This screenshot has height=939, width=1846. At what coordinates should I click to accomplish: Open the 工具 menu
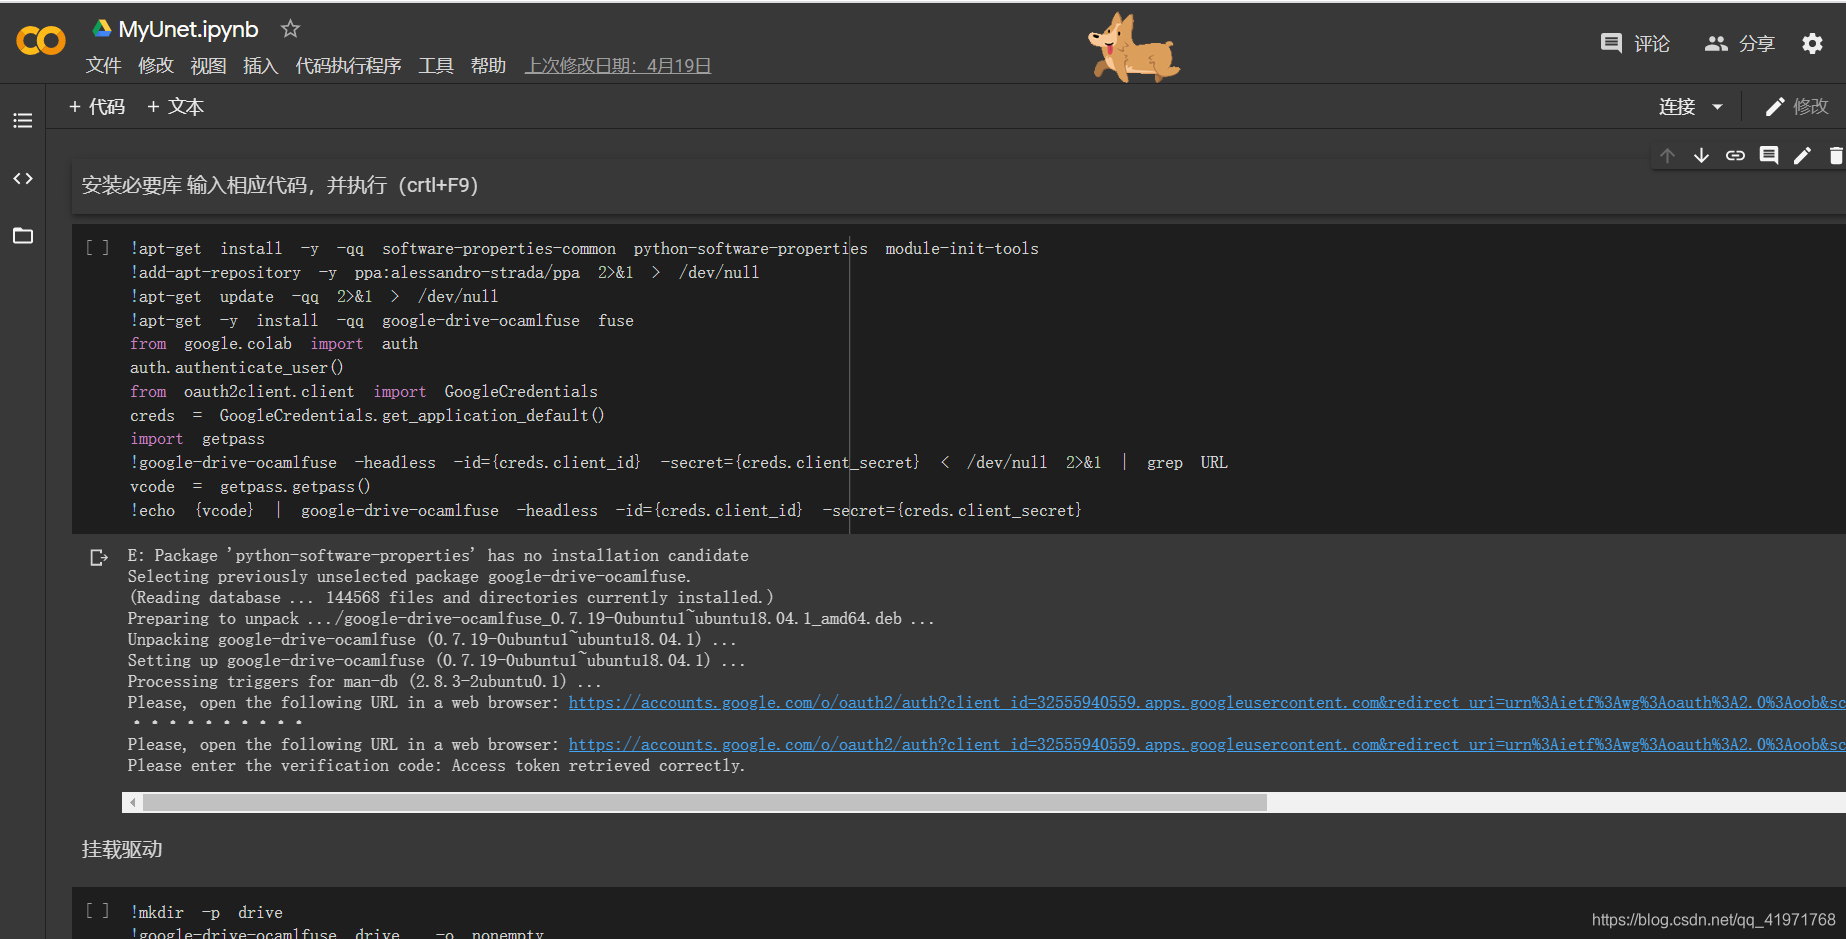[x=436, y=65]
